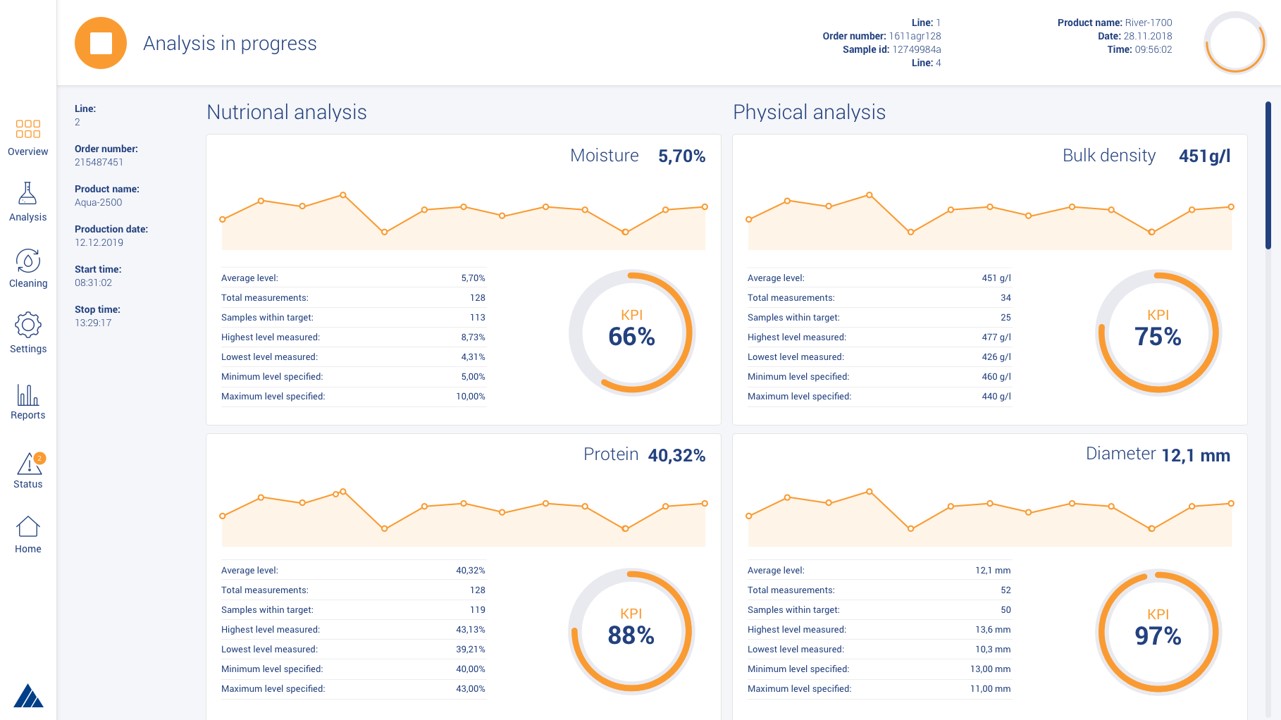Open the Analysis flask icon

pos(28,195)
